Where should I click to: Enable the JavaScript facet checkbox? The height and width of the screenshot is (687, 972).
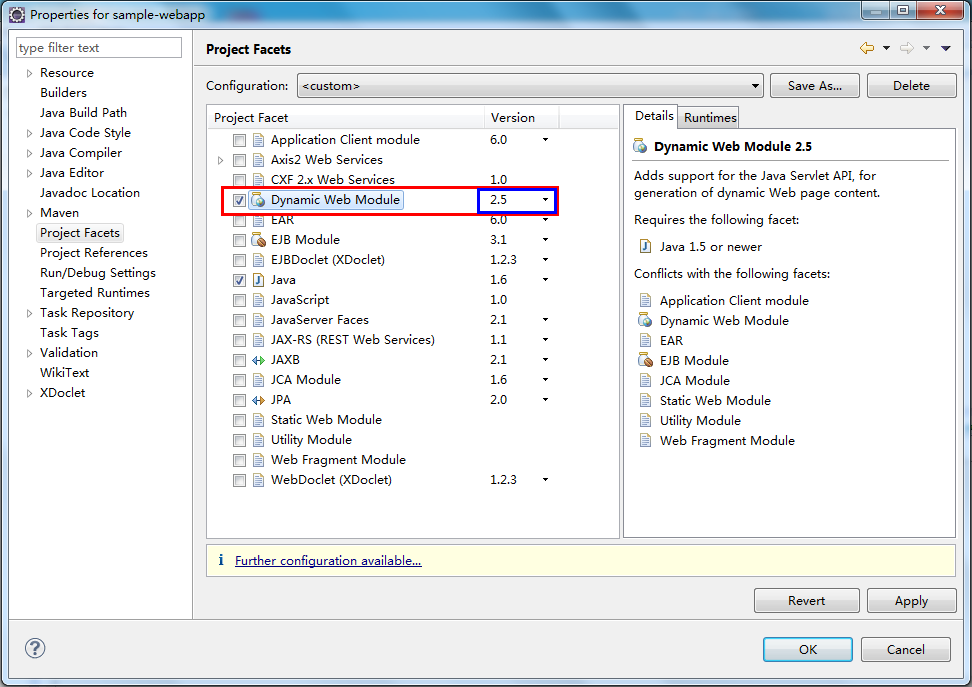[239, 300]
